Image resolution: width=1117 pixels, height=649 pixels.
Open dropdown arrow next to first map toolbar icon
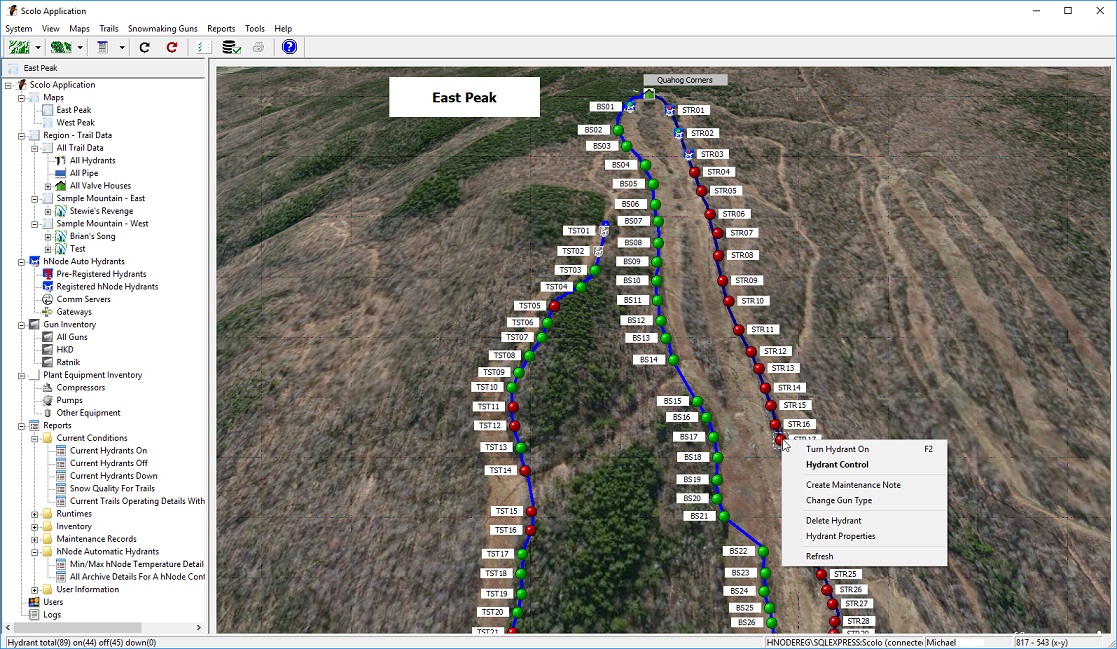pyautogui.click(x=38, y=47)
